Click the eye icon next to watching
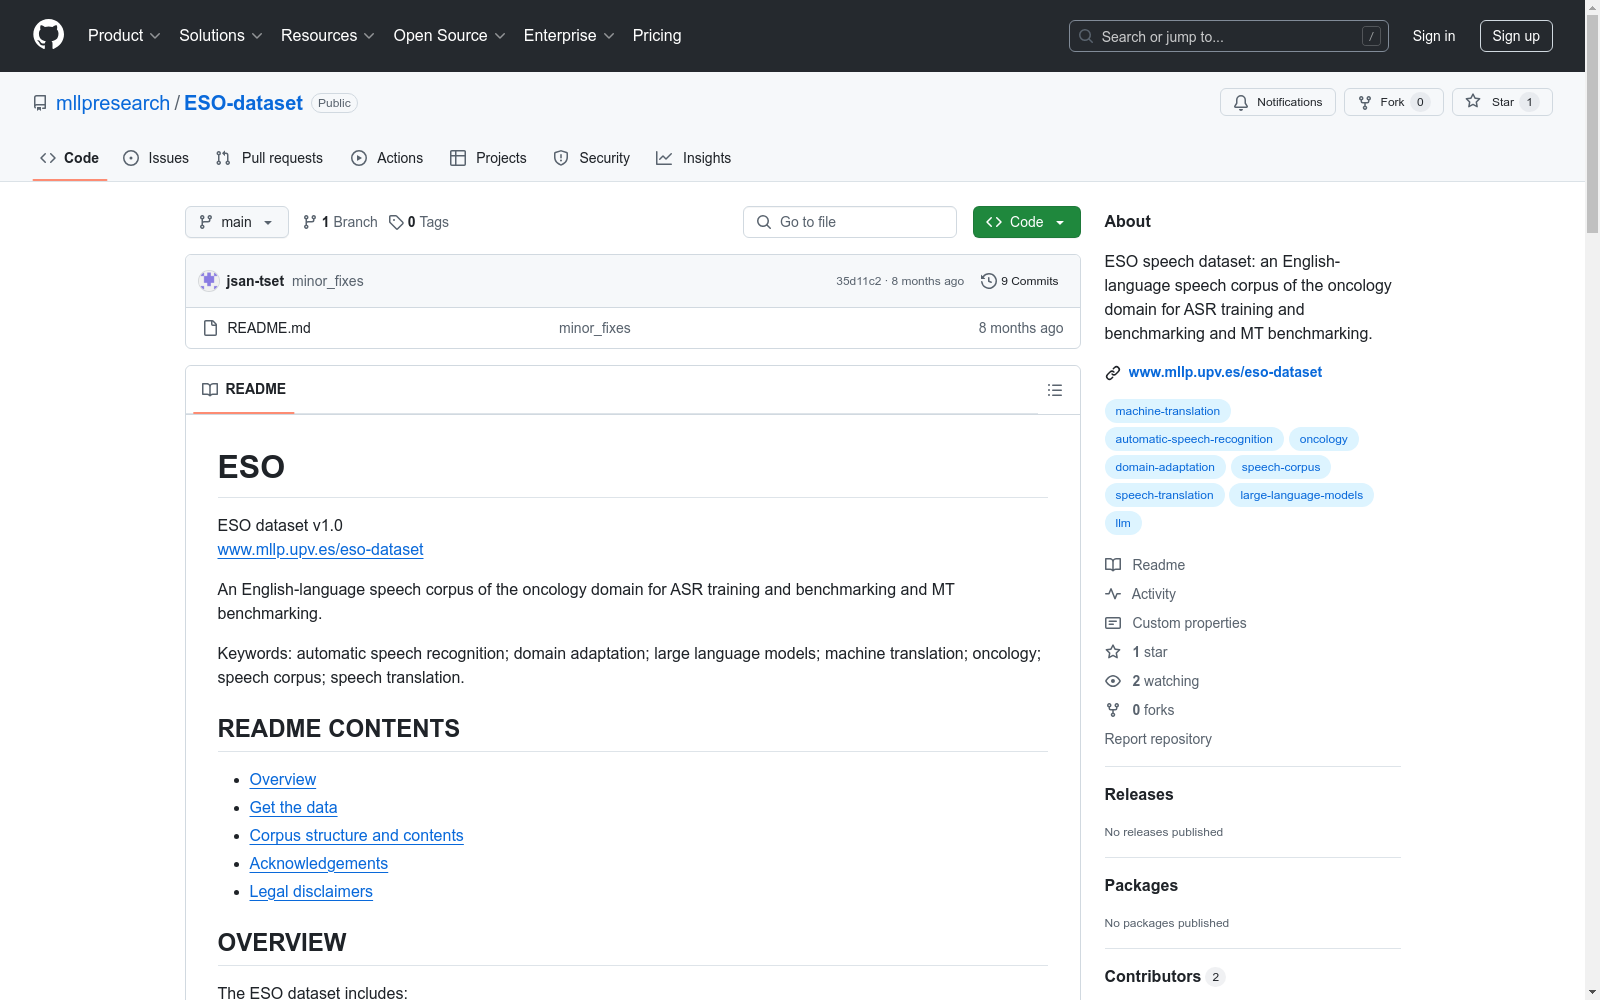Screen dimensions: 1600x1000 tap(1113, 681)
